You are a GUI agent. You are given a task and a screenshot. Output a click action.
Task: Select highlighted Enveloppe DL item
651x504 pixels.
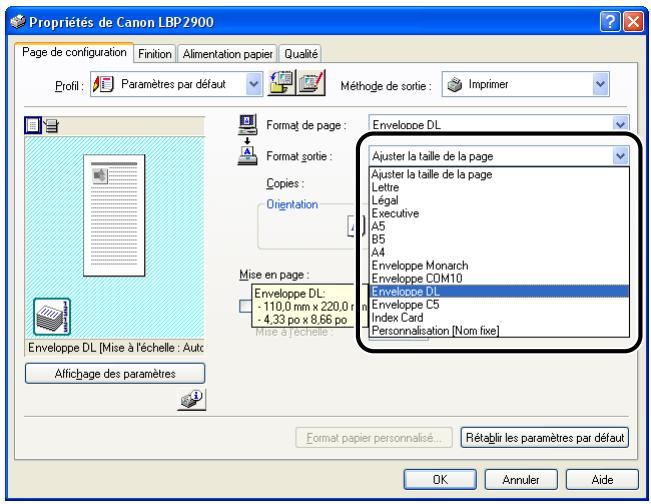[x=499, y=291]
